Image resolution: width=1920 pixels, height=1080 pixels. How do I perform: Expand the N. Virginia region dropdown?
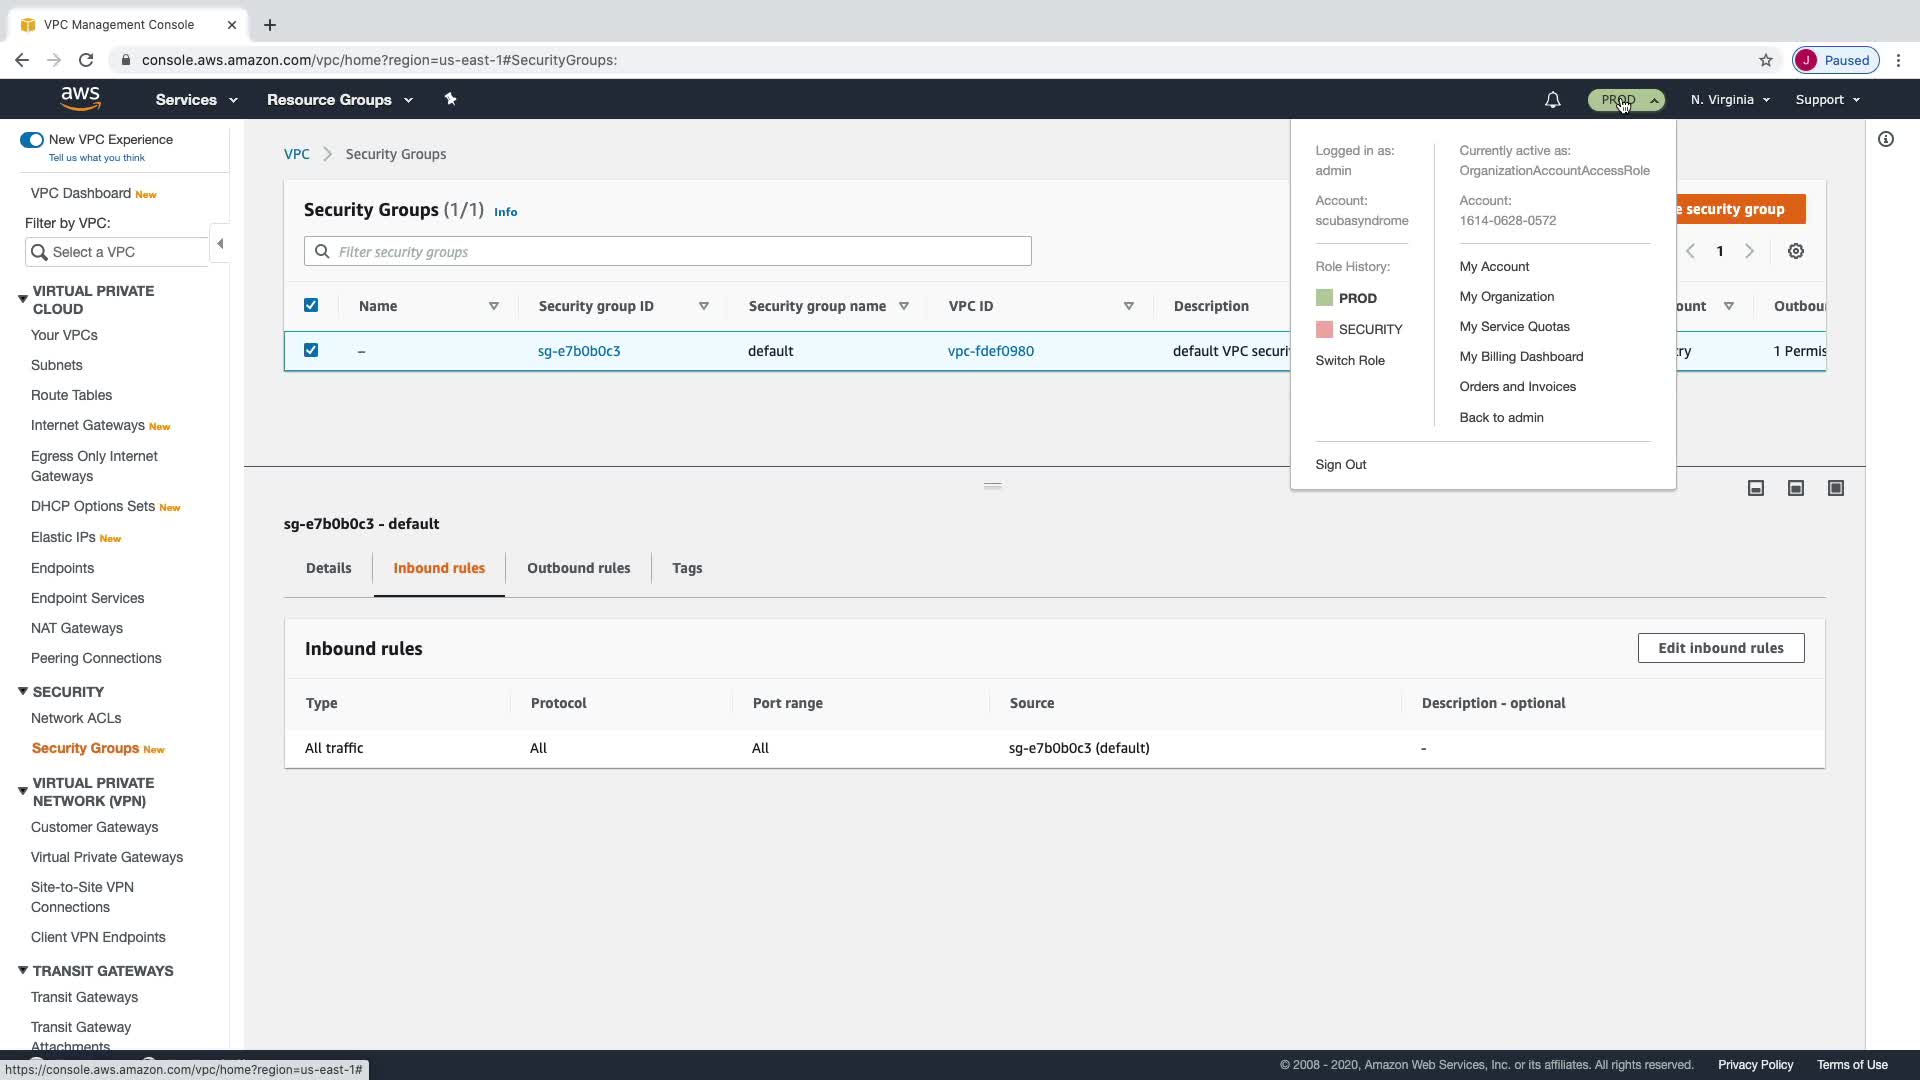(1730, 100)
